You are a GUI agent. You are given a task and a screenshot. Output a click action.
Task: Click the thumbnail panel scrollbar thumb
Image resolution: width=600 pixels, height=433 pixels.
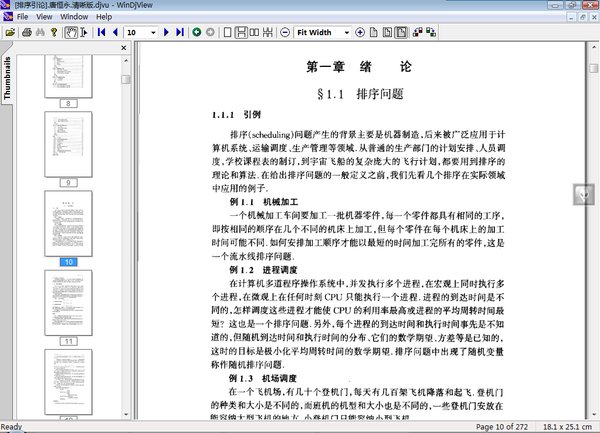pyautogui.click(x=126, y=79)
